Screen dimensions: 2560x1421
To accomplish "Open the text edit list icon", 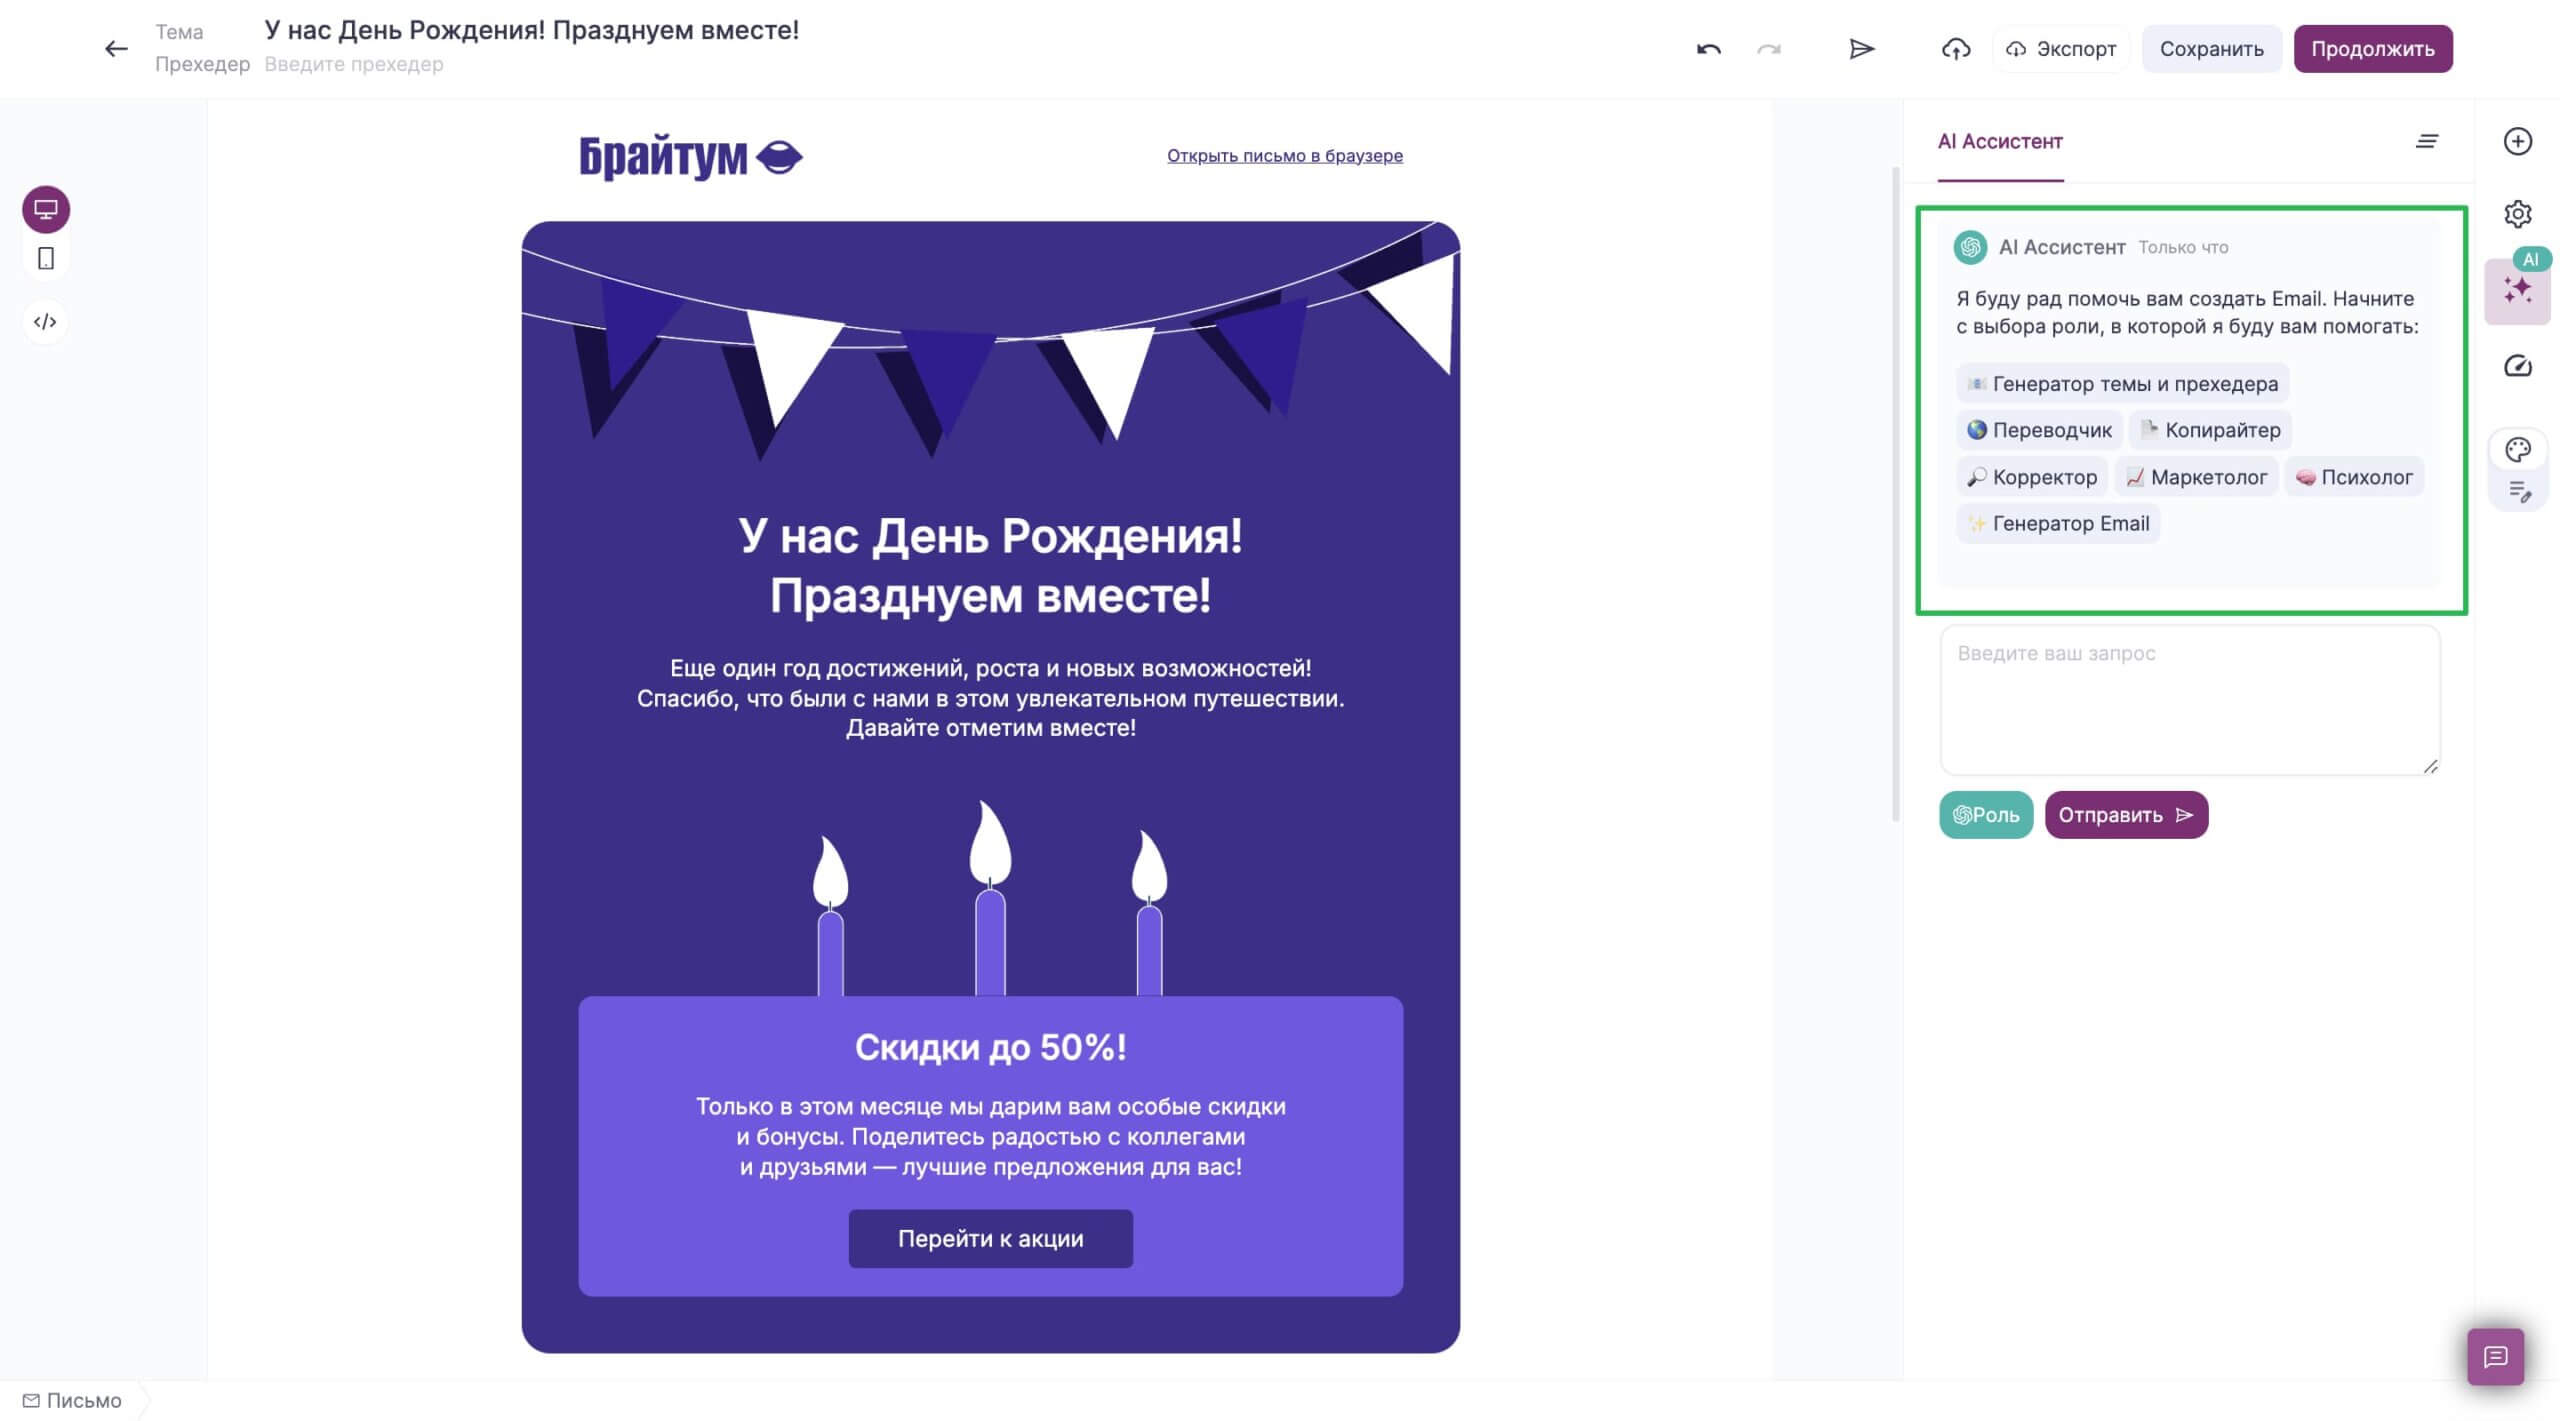I will (2520, 492).
